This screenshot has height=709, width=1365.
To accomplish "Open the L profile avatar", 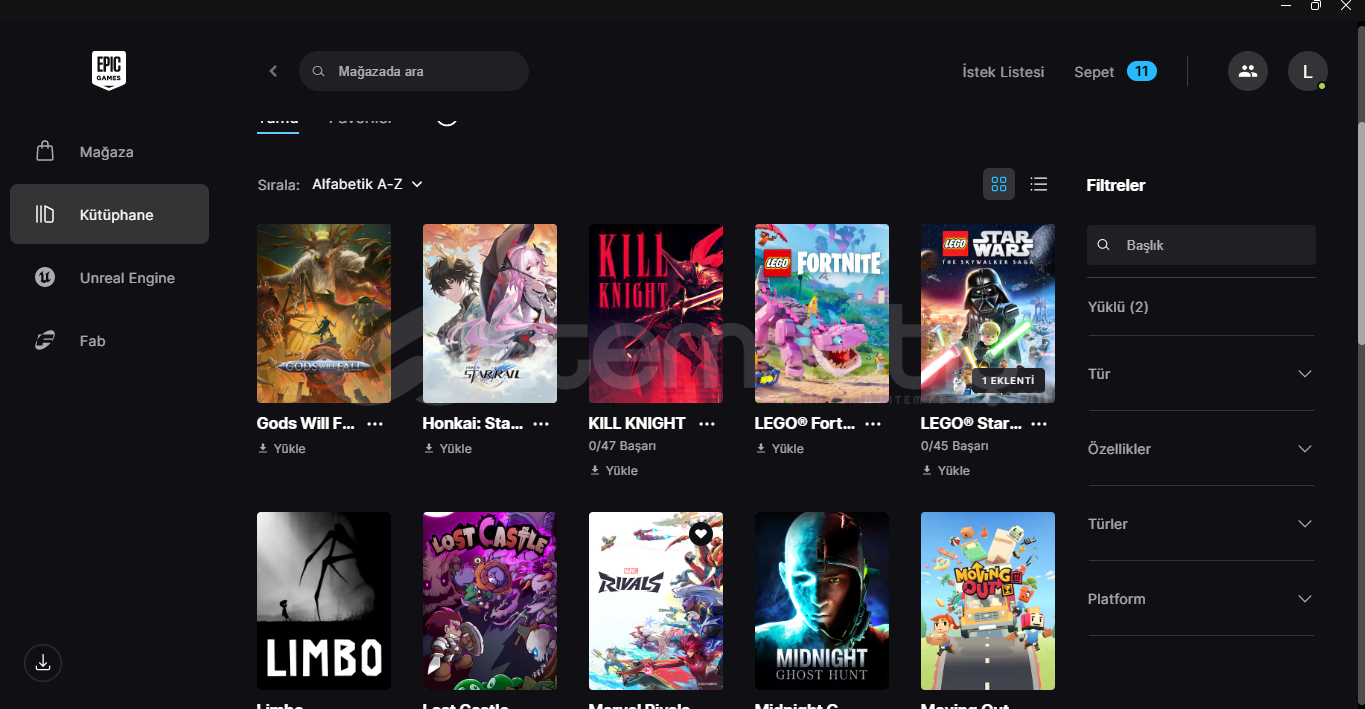I will click(x=1308, y=71).
